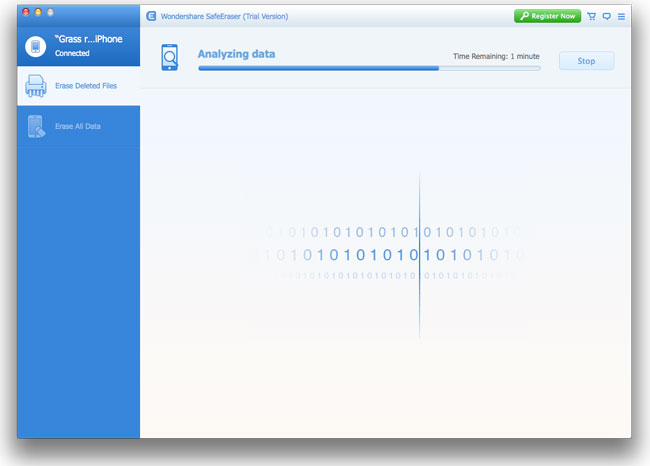The height and width of the screenshot is (466, 650).
Task: Close the window with red button
Action: (26, 12)
